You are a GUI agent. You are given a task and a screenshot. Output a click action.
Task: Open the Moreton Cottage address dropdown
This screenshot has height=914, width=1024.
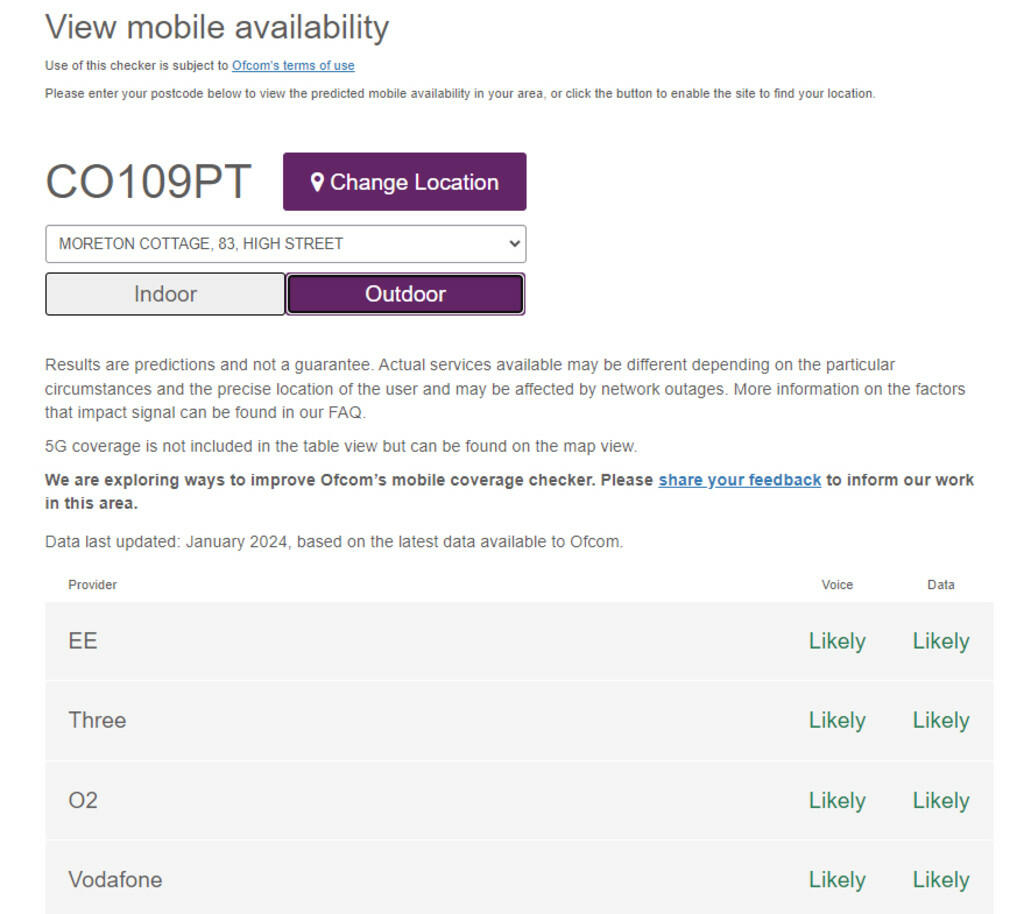tap(285, 244)
